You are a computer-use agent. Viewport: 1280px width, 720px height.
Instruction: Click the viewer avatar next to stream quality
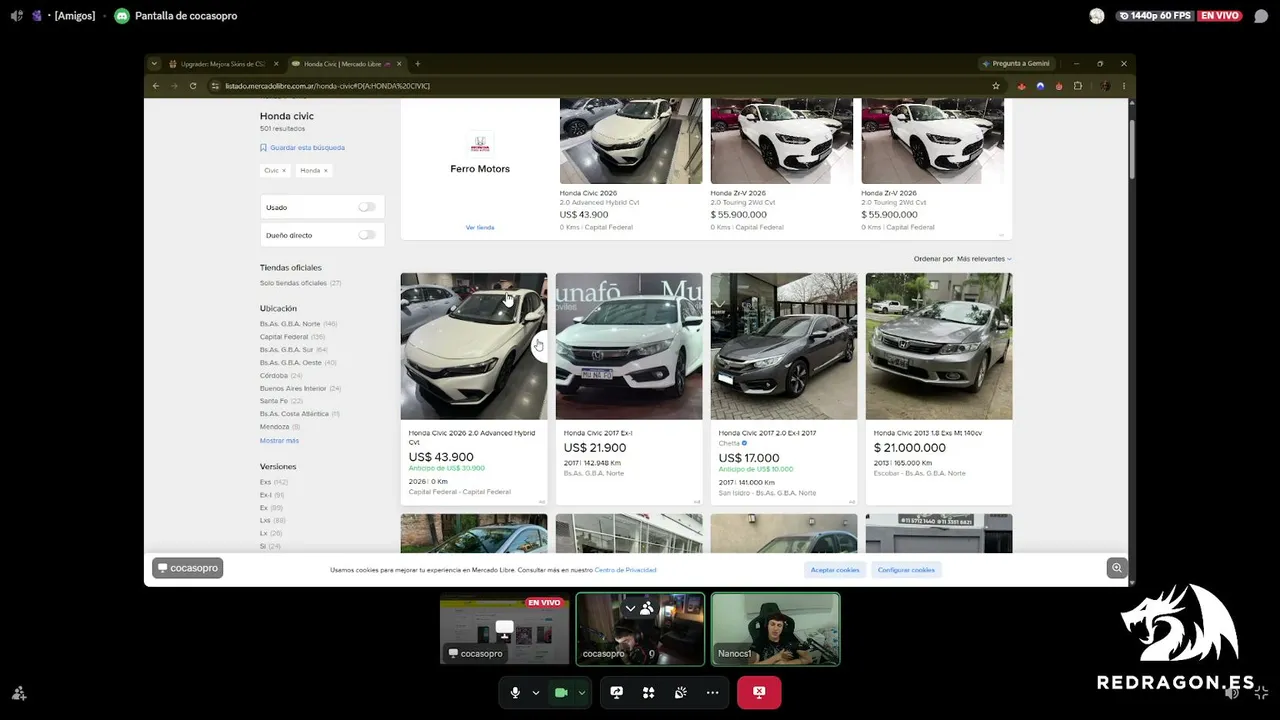pos(1097,16)
